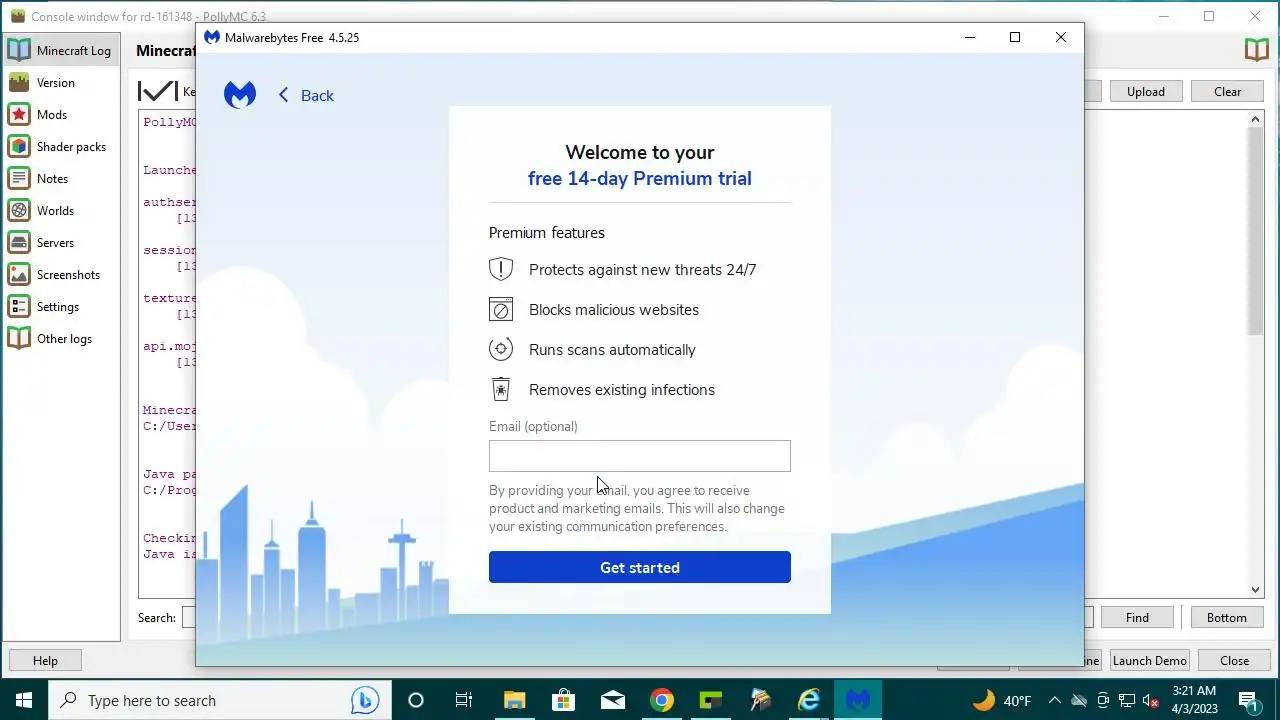
Task: Open the Version page in PollyMC
Action: pyautogui.click(x=61, y=82)
